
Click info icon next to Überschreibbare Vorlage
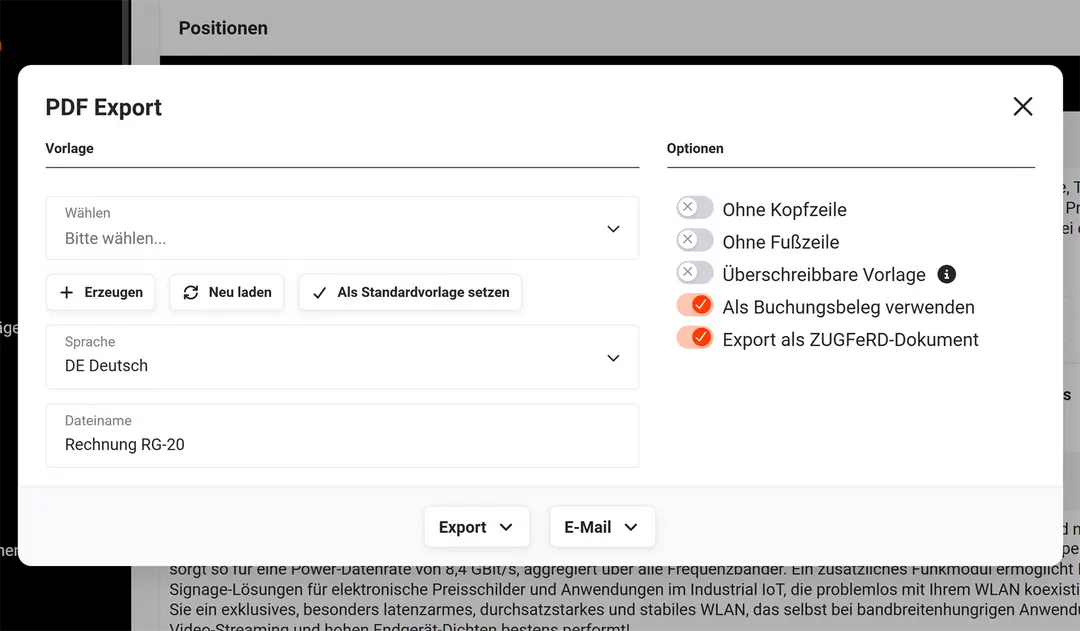[x=946, y=274]
